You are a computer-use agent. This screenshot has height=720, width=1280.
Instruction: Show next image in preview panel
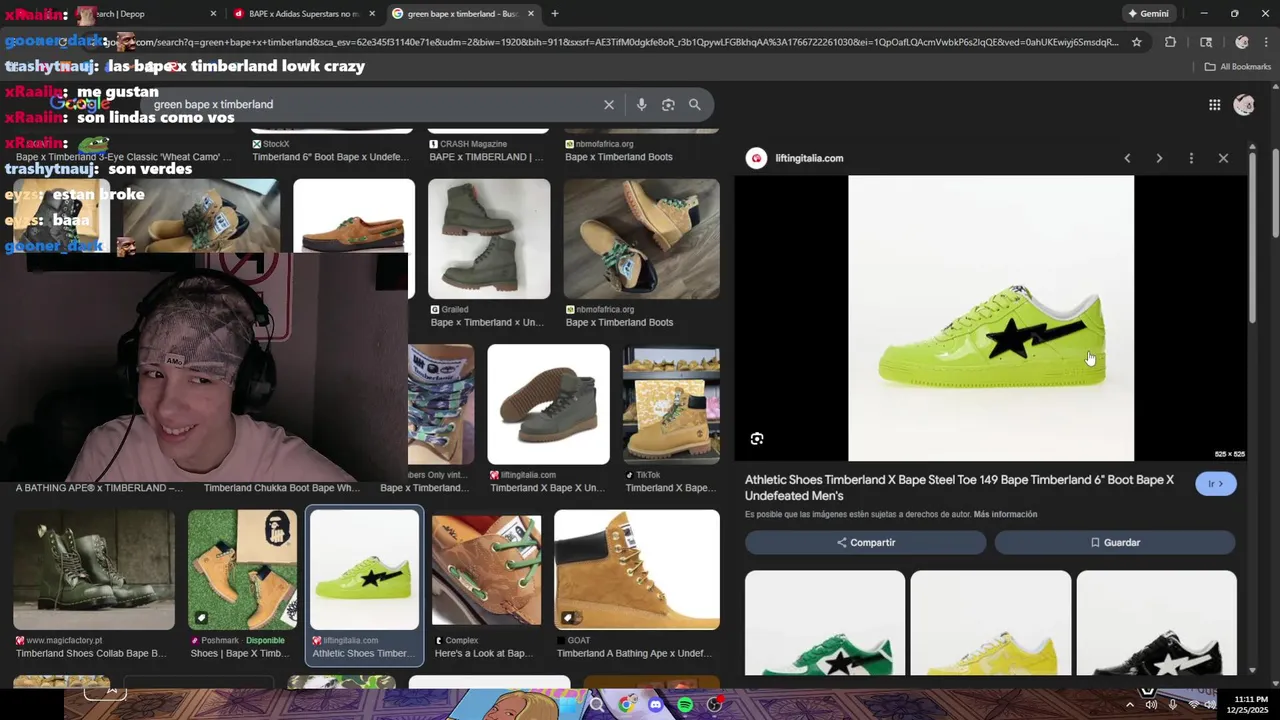tap(1159, 158)
